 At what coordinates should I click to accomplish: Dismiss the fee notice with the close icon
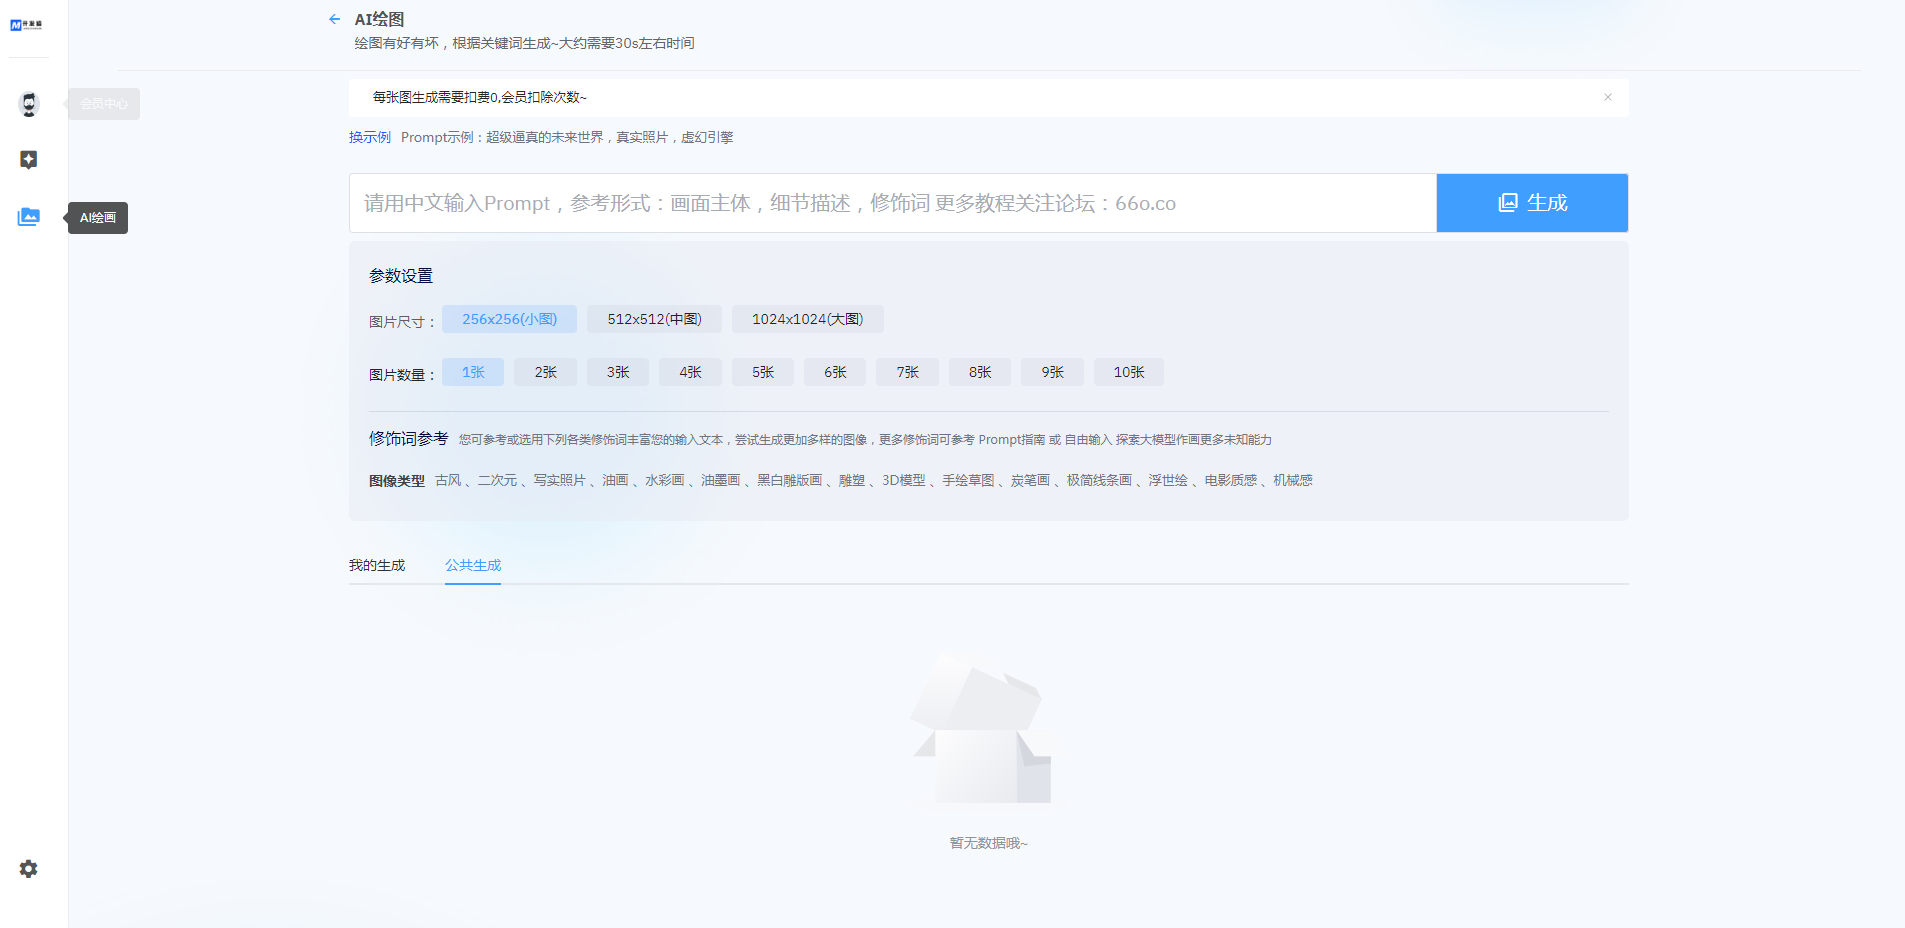pos(1607,97)
